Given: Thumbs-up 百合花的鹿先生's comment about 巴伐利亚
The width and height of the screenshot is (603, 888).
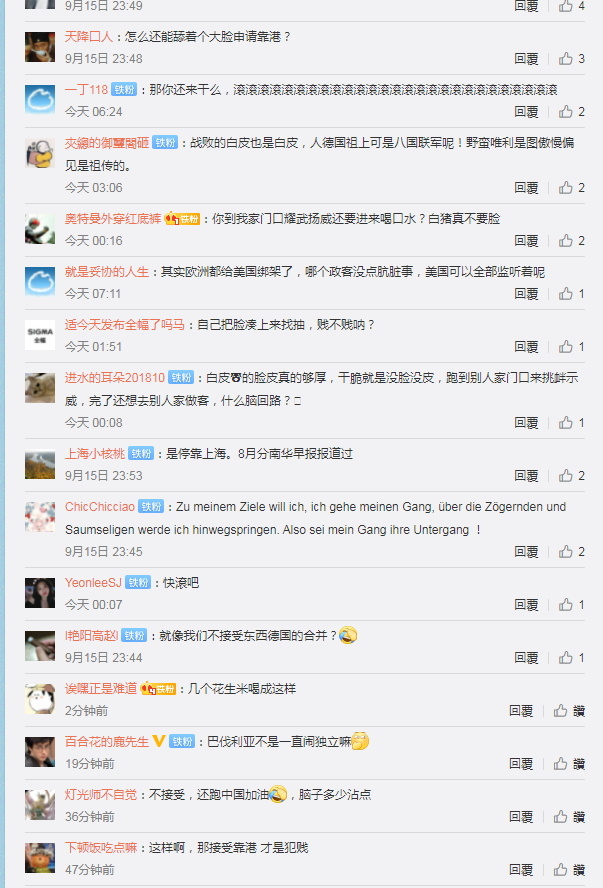Looking at the screenshot, I should pos(561,764).
